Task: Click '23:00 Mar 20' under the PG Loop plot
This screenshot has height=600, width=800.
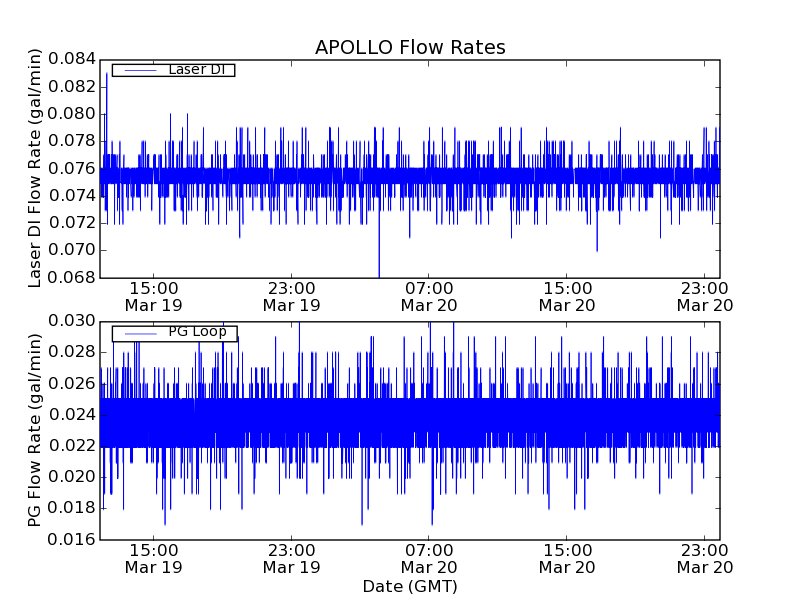Action: [705, 559]
